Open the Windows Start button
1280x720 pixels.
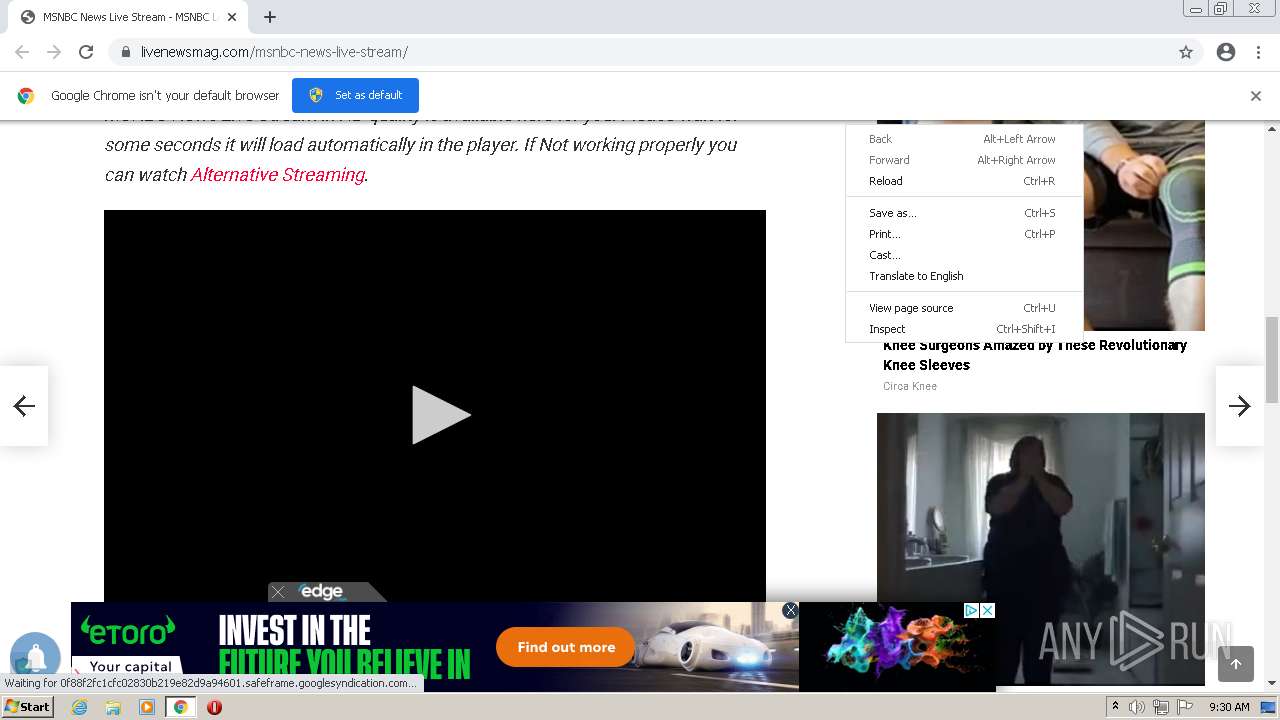[28, 707]
